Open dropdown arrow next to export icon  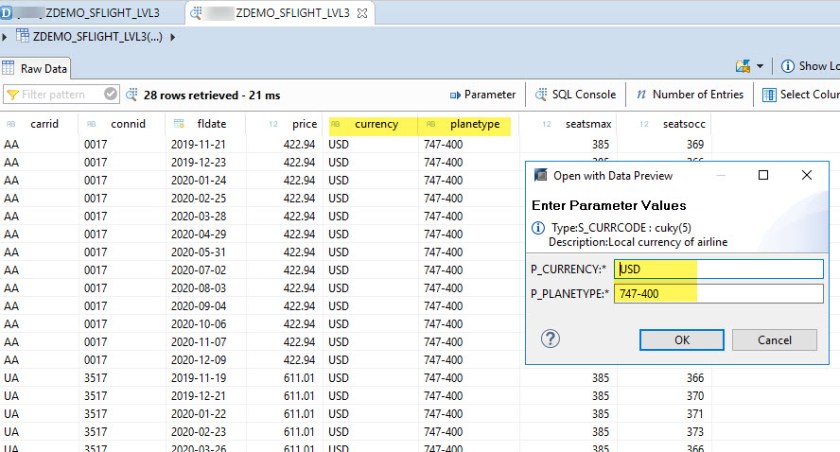pos(760,66)
